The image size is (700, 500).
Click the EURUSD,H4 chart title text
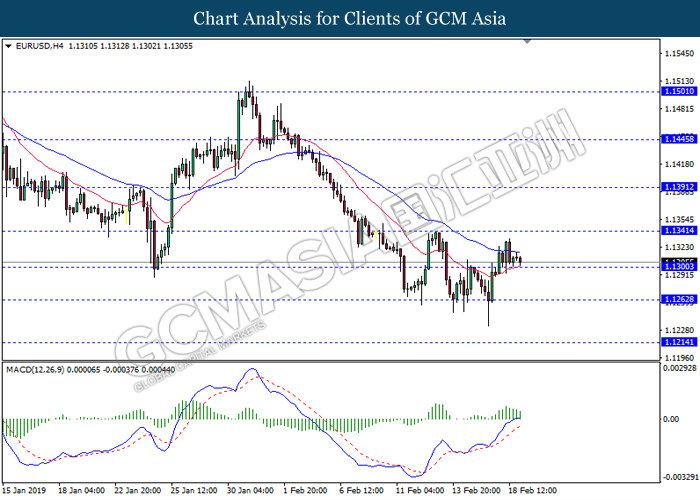39,46
